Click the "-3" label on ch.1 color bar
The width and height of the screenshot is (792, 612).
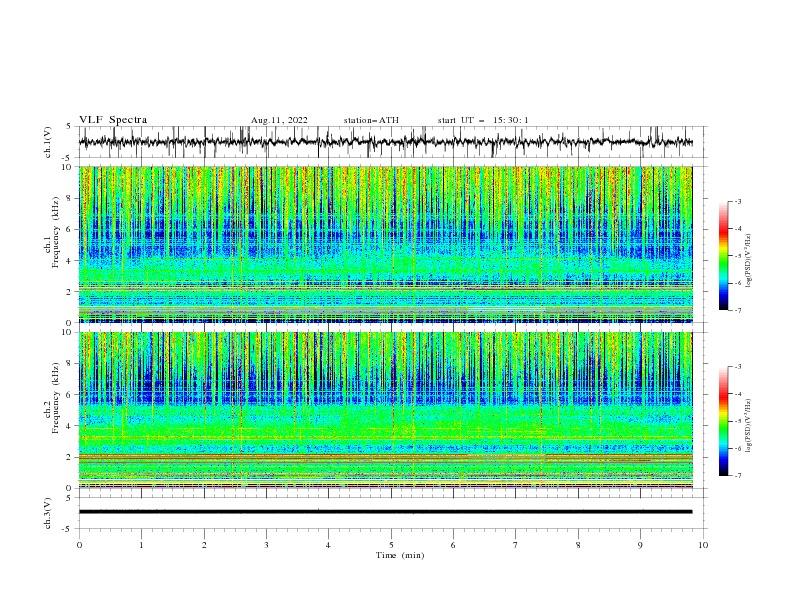point(738,201)
